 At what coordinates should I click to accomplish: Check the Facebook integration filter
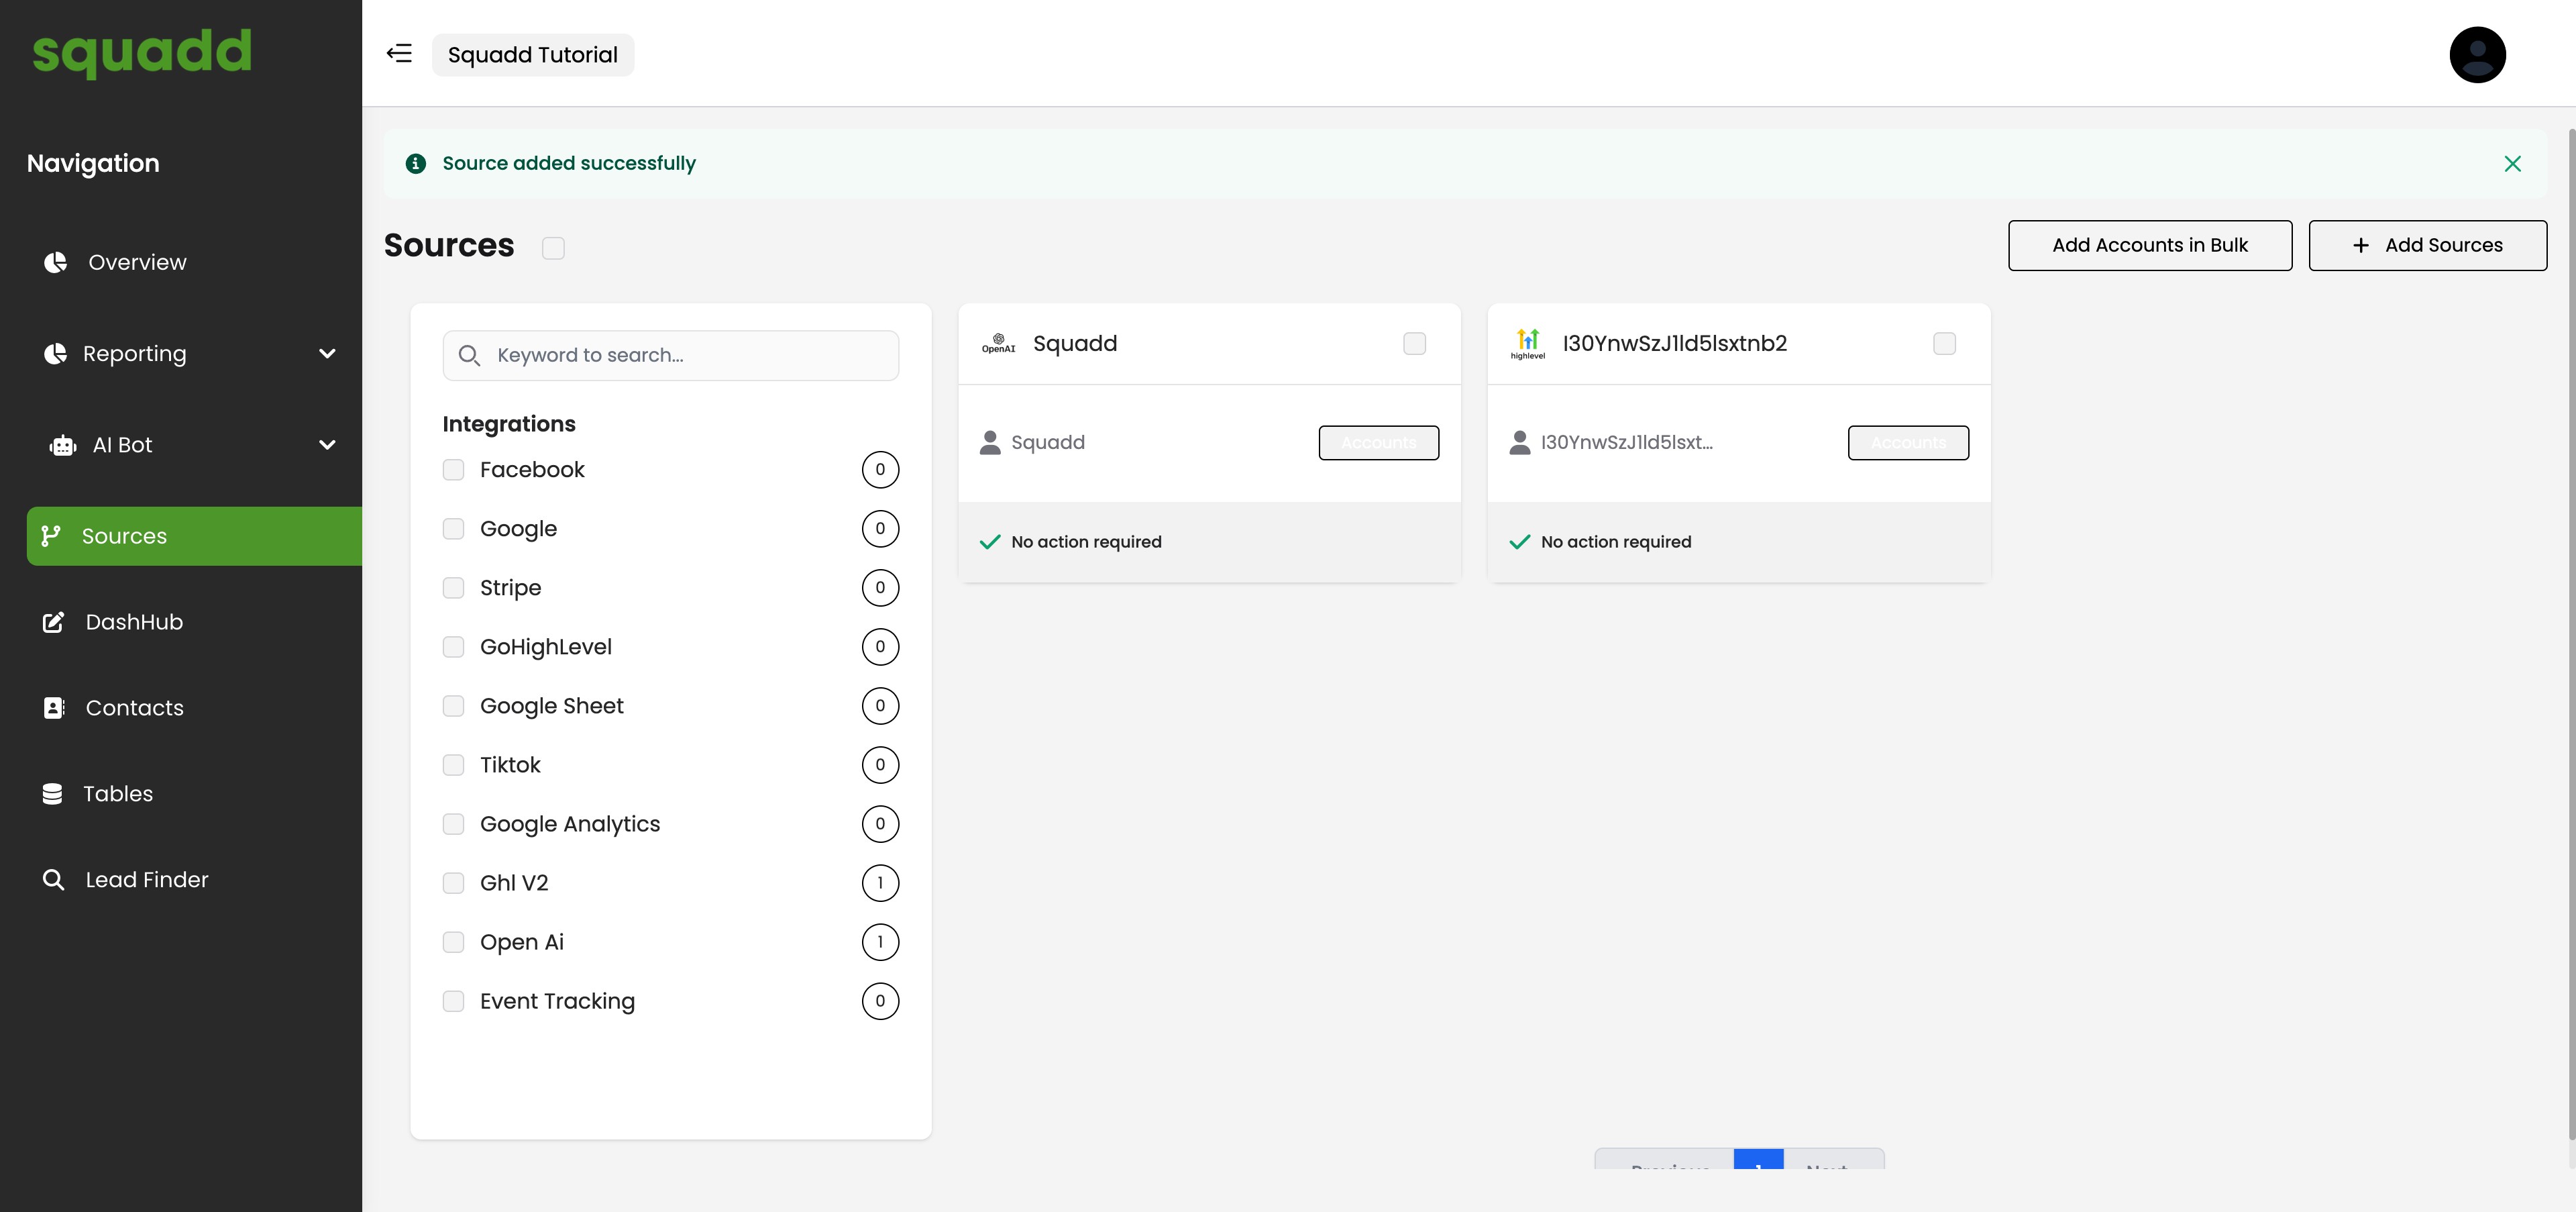pyautogui.click(x=454, y=470)
